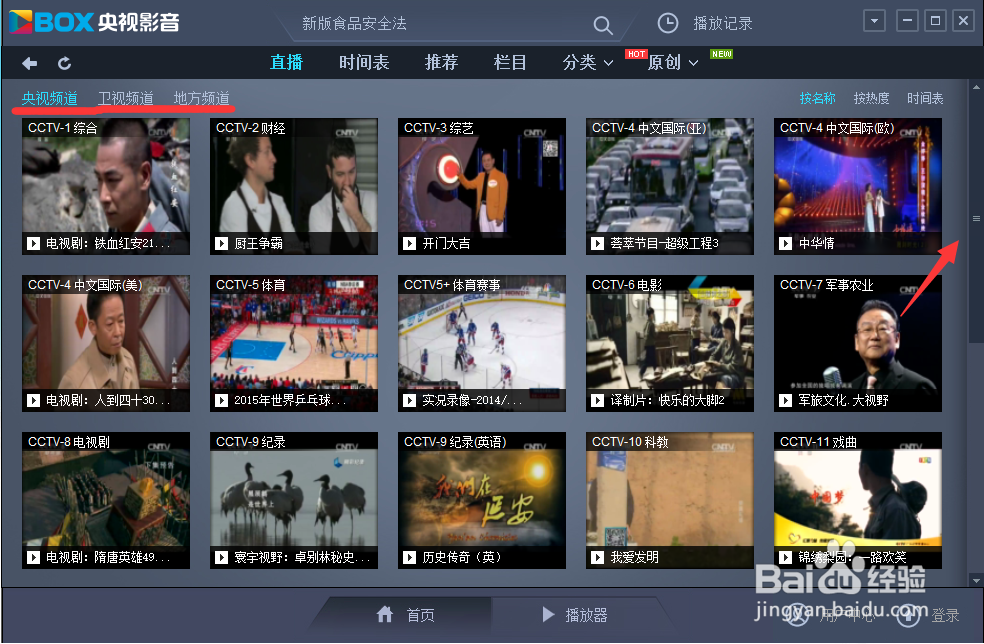
Task: Play icon beside 我爱发明
Action: 597,557
